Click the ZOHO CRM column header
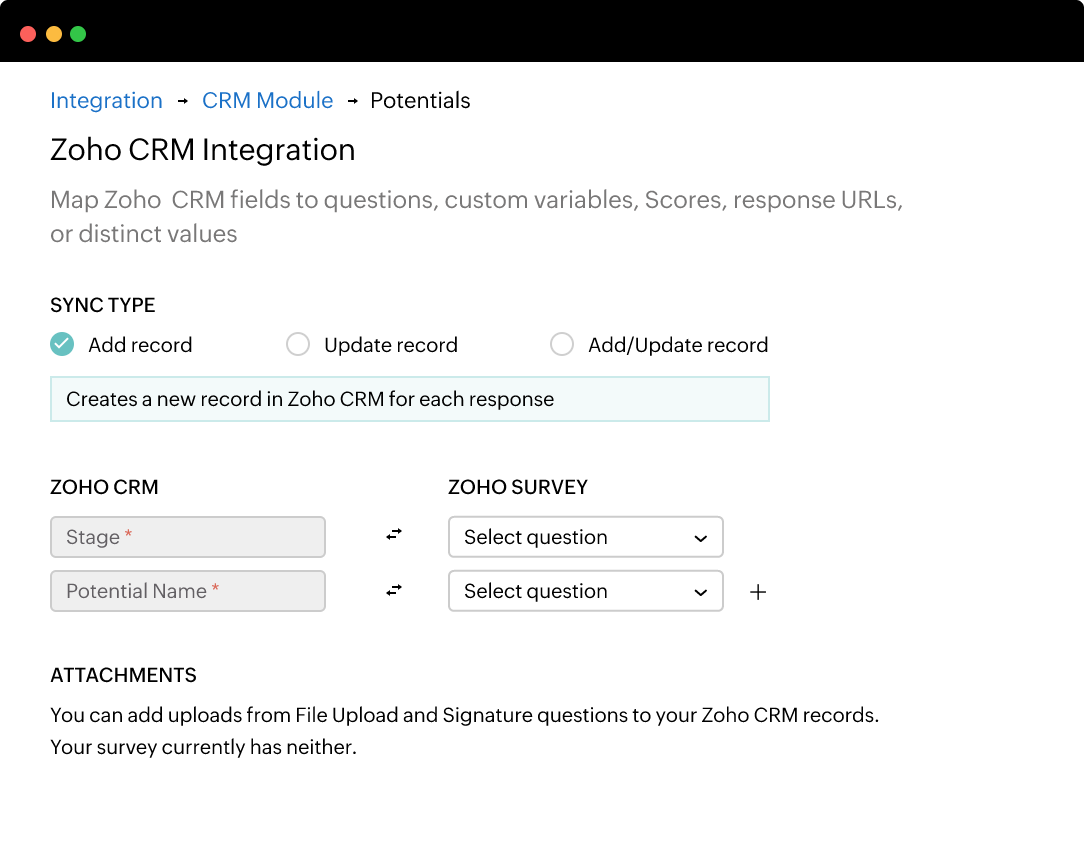1084x852 pixels. point(104,487)
